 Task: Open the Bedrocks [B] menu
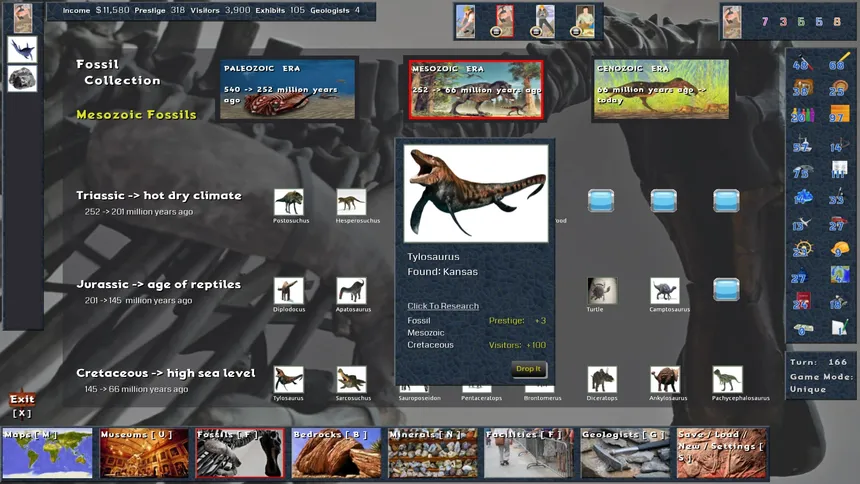[x=336, y=453]
